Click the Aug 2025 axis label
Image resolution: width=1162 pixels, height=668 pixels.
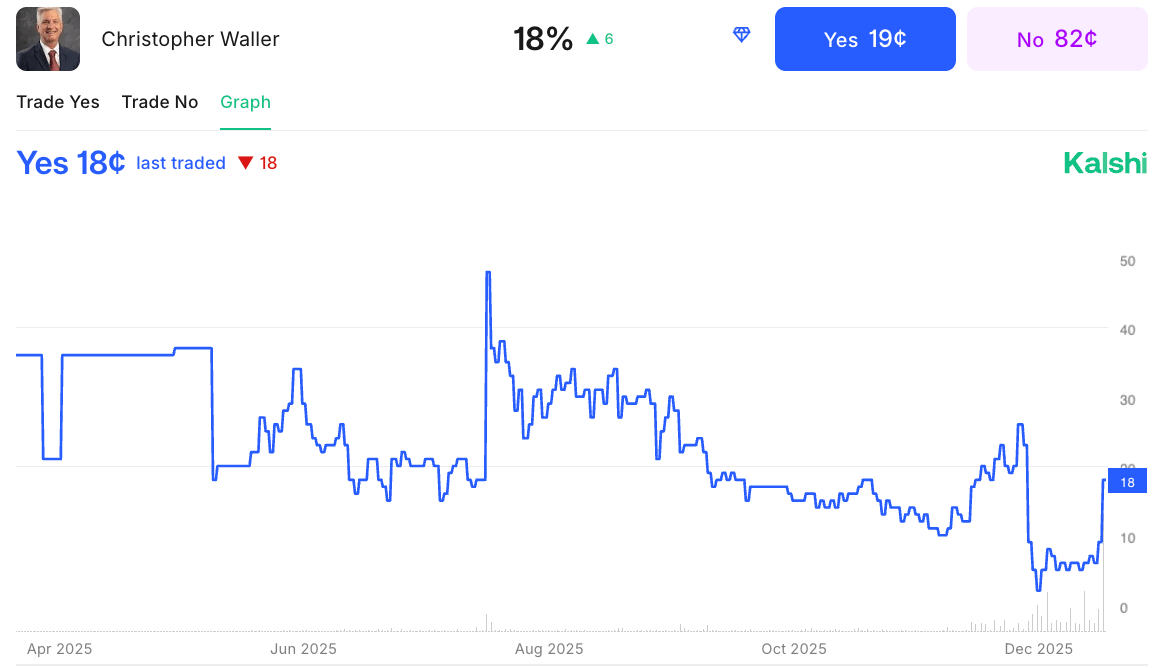549,649
